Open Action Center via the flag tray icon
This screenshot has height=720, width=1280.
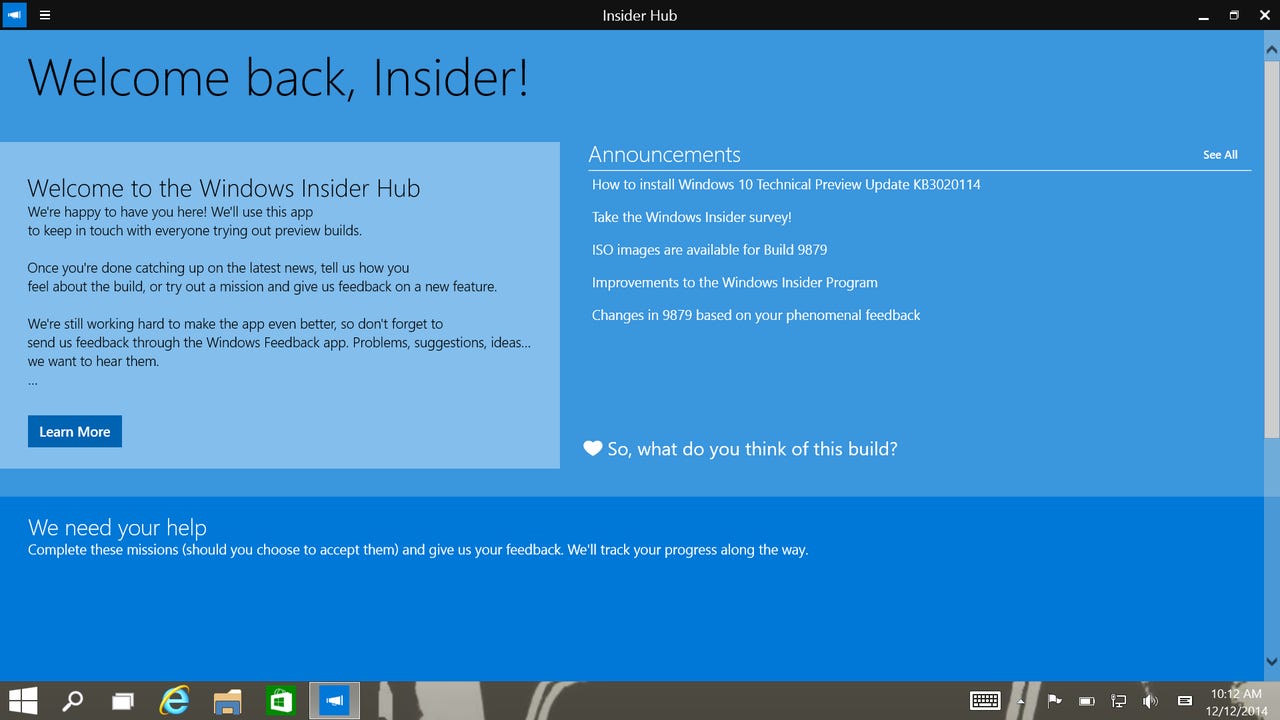click(x=1054, y=700)
